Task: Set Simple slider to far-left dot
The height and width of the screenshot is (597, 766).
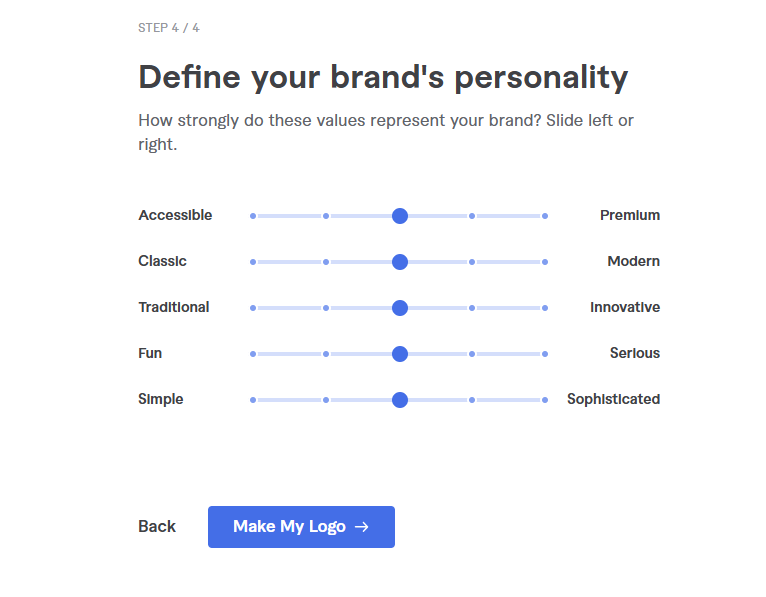Action: click(x=253, y=400)
